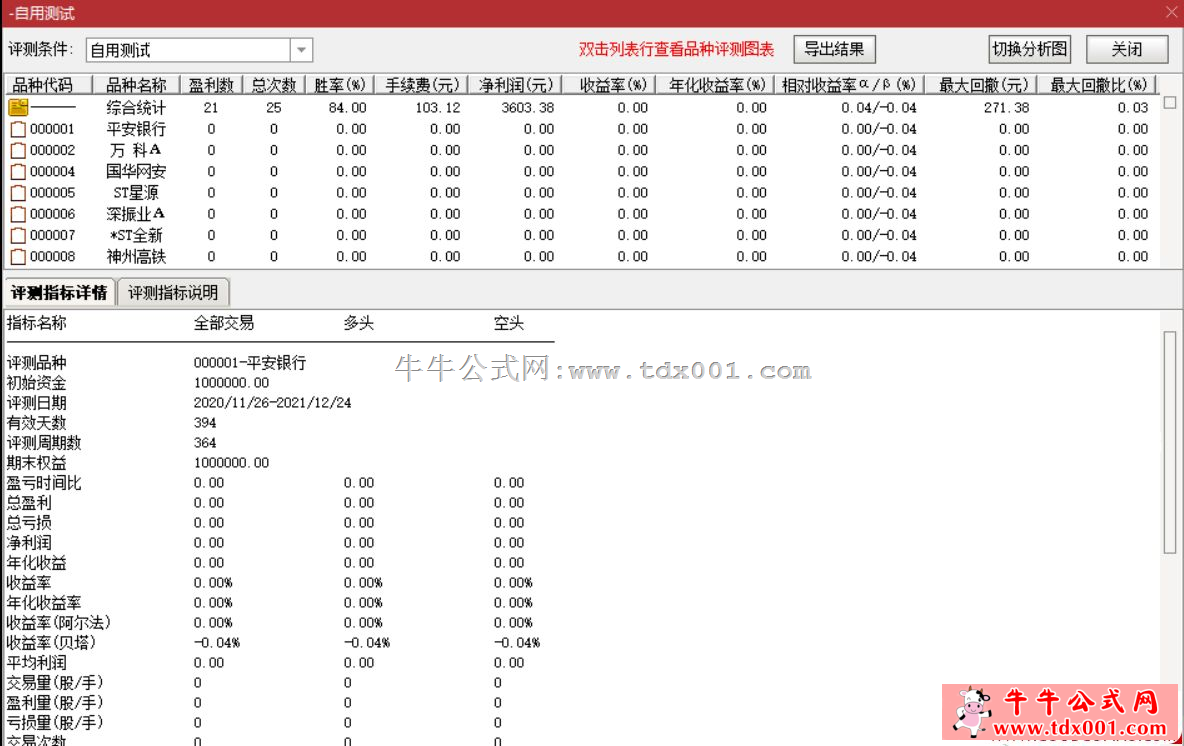Click the icon beside code 000008
The height and width of the screenshot is (746, 1184).
(17, 257)
